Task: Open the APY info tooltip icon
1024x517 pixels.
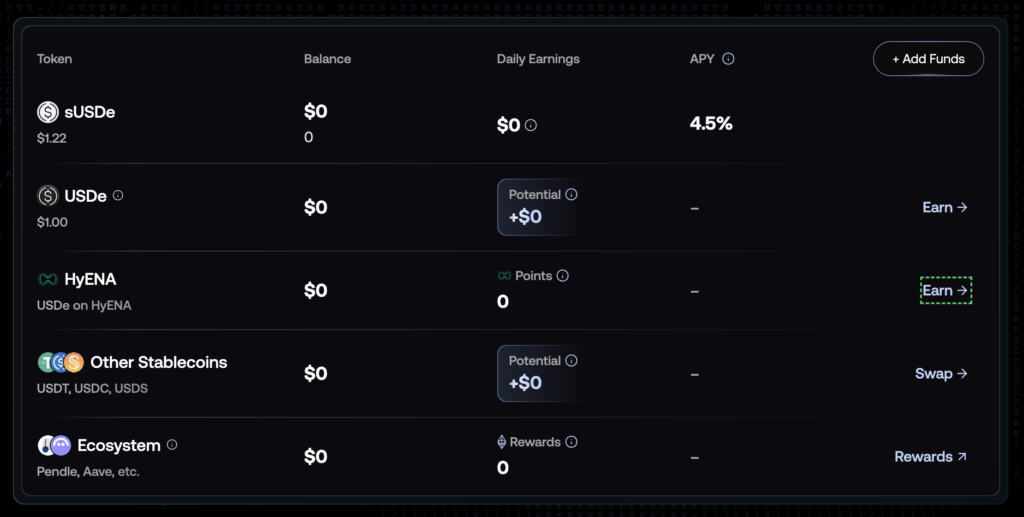Action: 728,59
